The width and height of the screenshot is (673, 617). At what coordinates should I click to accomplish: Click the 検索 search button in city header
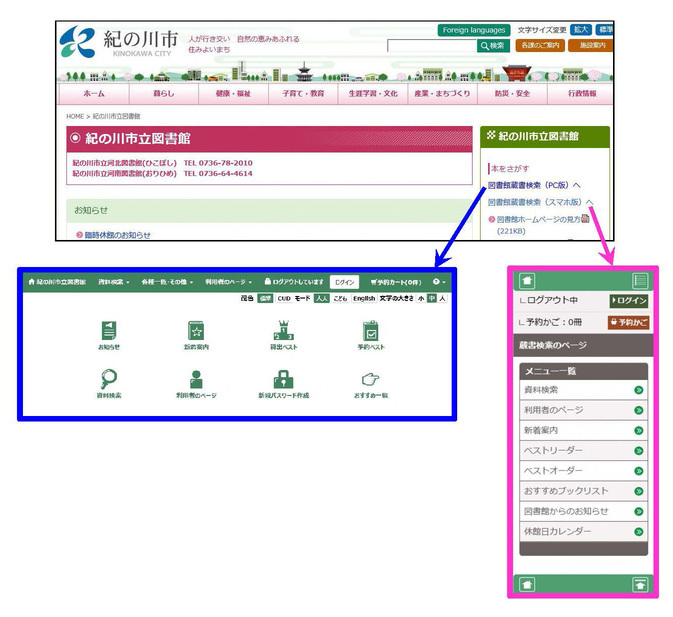coord(493,45)
